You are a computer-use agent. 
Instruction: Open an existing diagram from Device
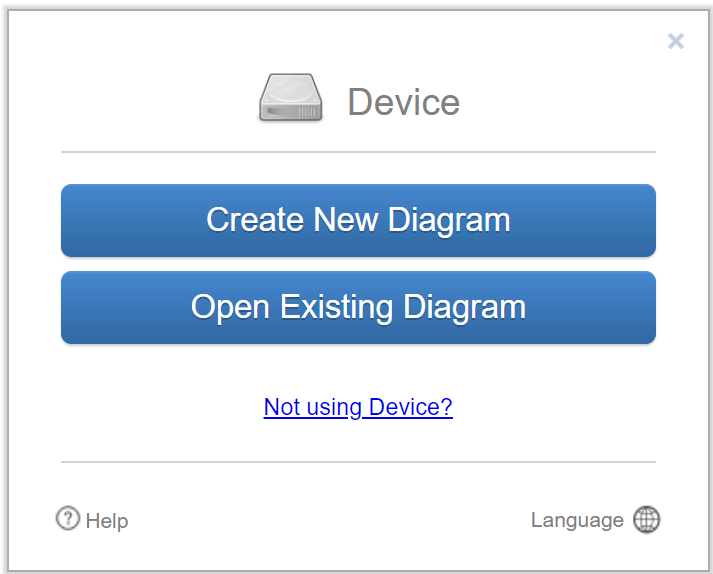[358, 307]
